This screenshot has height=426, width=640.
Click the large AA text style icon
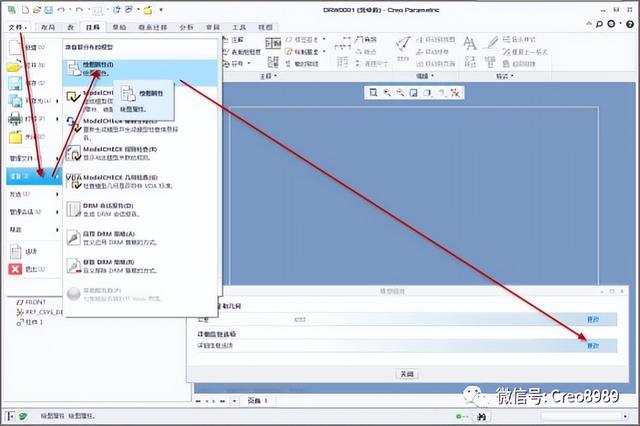point(470,43)
